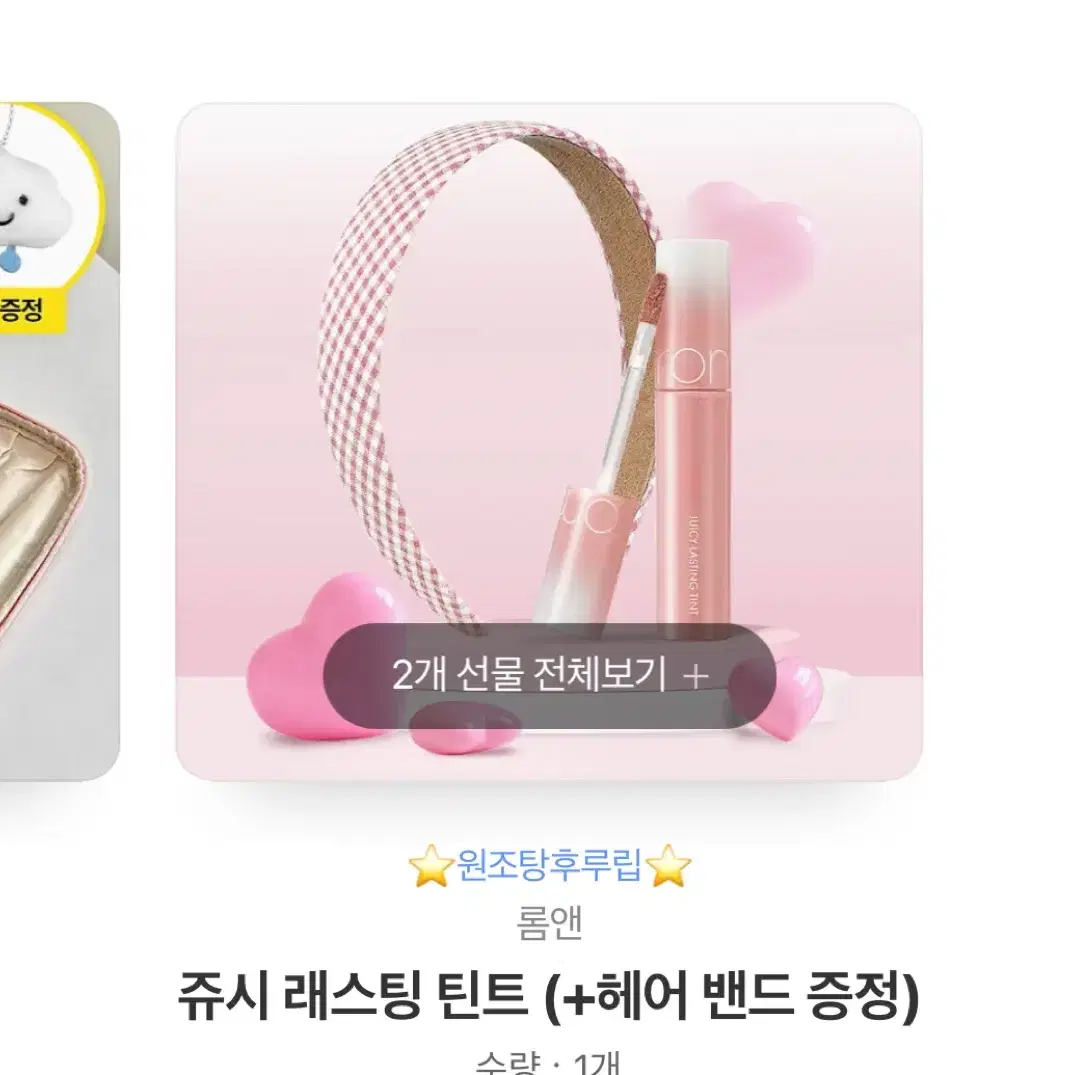Select the 쥬시 래스팅 틴트 product title
The width and height of the screenshot is (1075, 1075).
(x=548, y=996)
